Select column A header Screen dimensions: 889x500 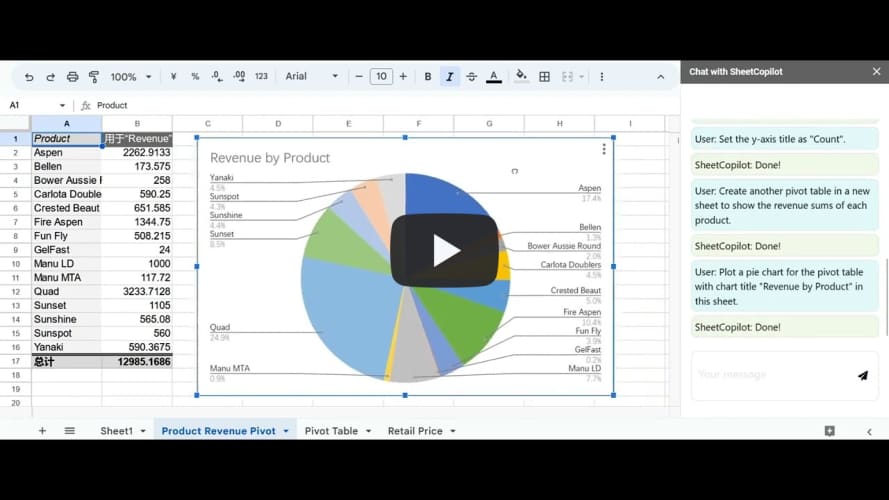tap(66, 123)
